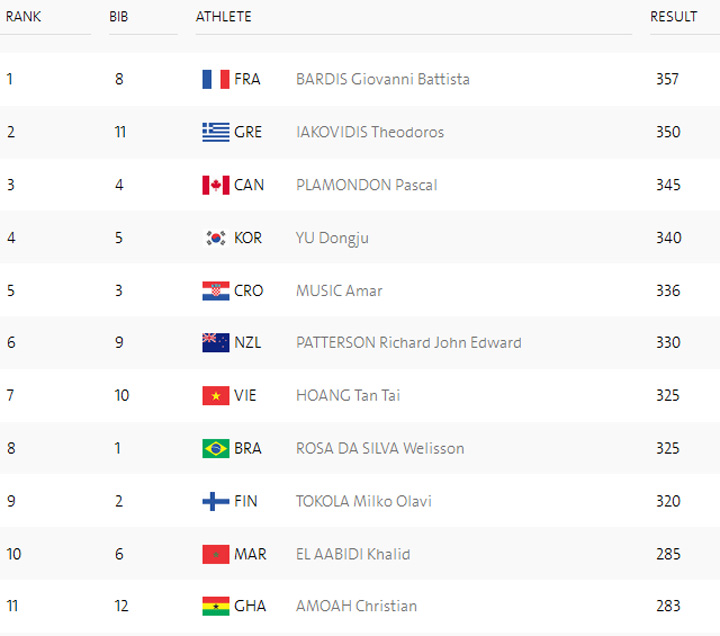Image resolution: width=720 pixels, height=636 pixels.
Task: Open PATTERSON Richard John Edward profile
Action: (408, 343)
